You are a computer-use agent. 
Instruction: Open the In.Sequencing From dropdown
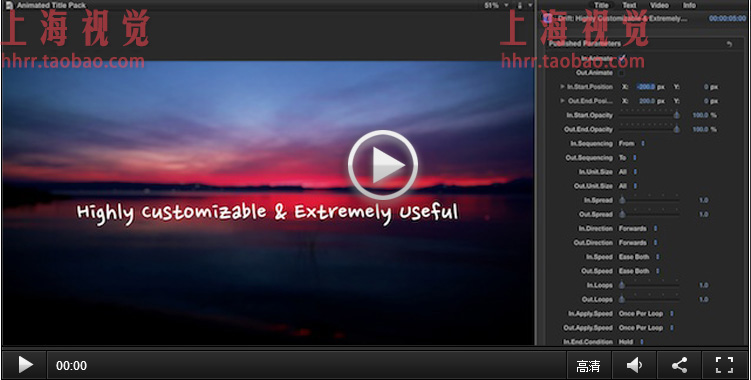click(x=632, y=143)
